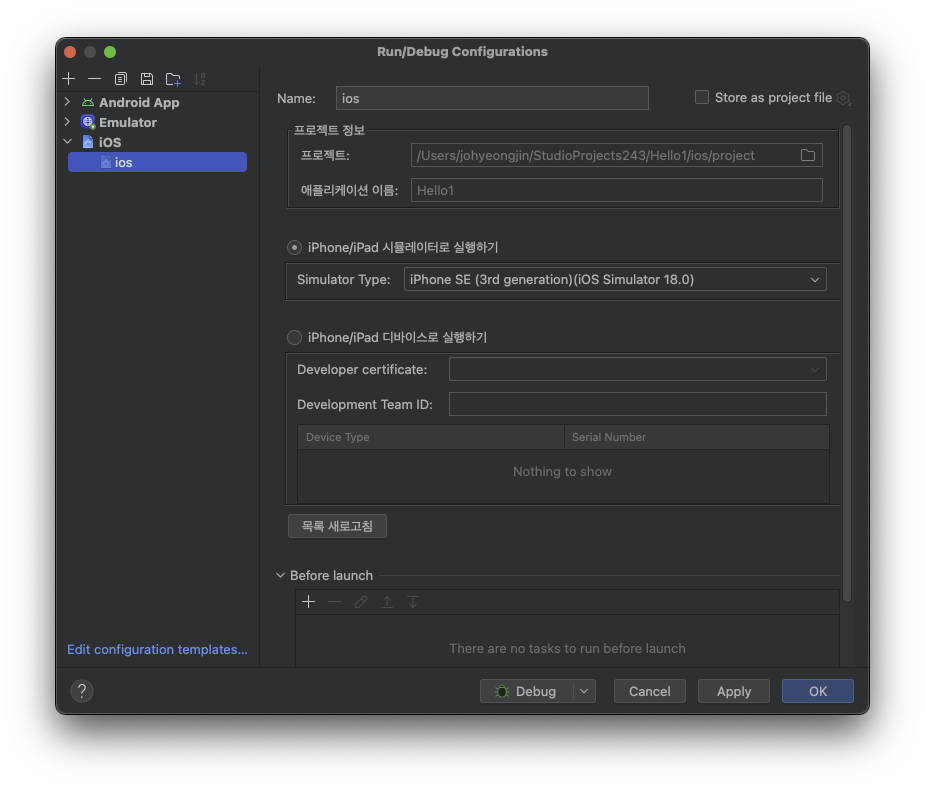
Task: Apply the configuration changes
Action: tap(734, 691)
